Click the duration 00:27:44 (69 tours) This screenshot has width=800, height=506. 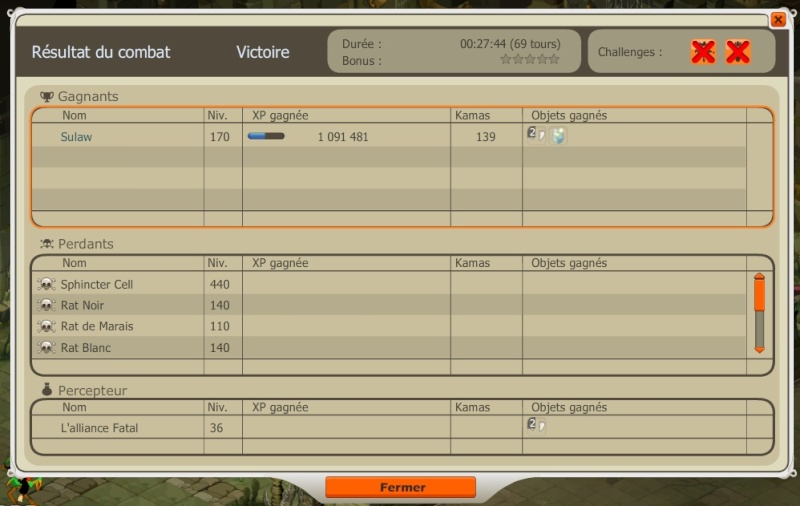(x=510, y=44)
